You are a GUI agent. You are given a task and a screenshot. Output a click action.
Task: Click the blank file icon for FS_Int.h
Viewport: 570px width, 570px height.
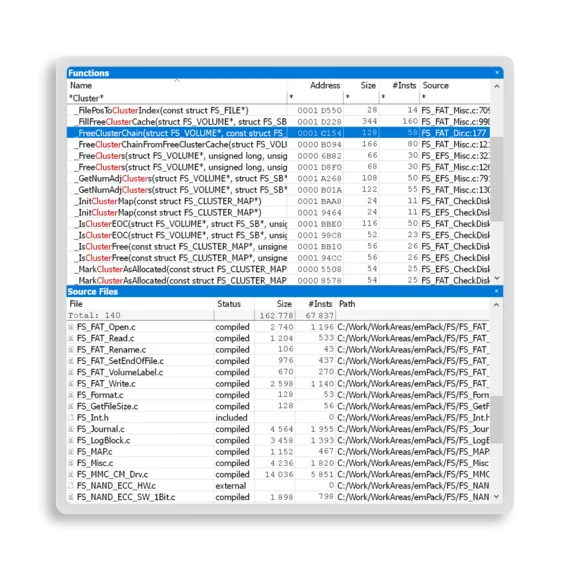(x=71, y=417)
